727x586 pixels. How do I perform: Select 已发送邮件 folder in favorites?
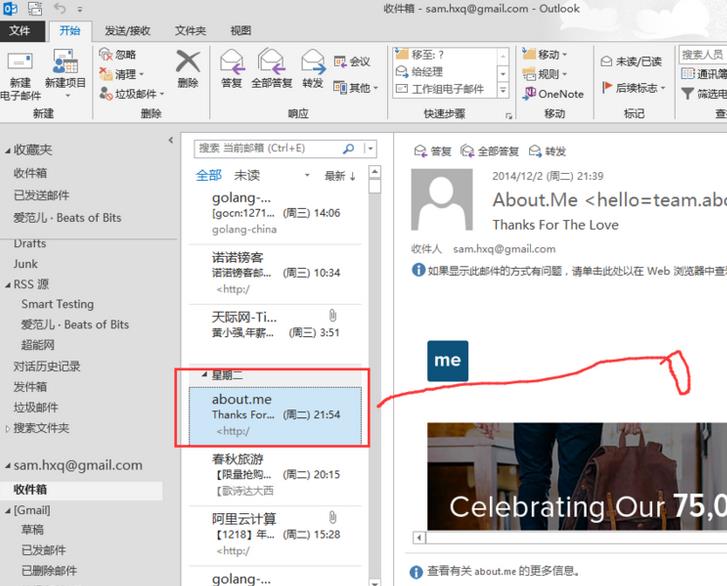tap(41, 195)
